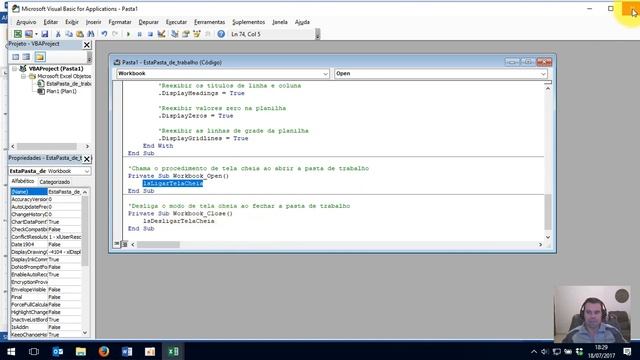Open Firefox from the taskbar
This screenshot has width=640, height=360.
[104, 351]
